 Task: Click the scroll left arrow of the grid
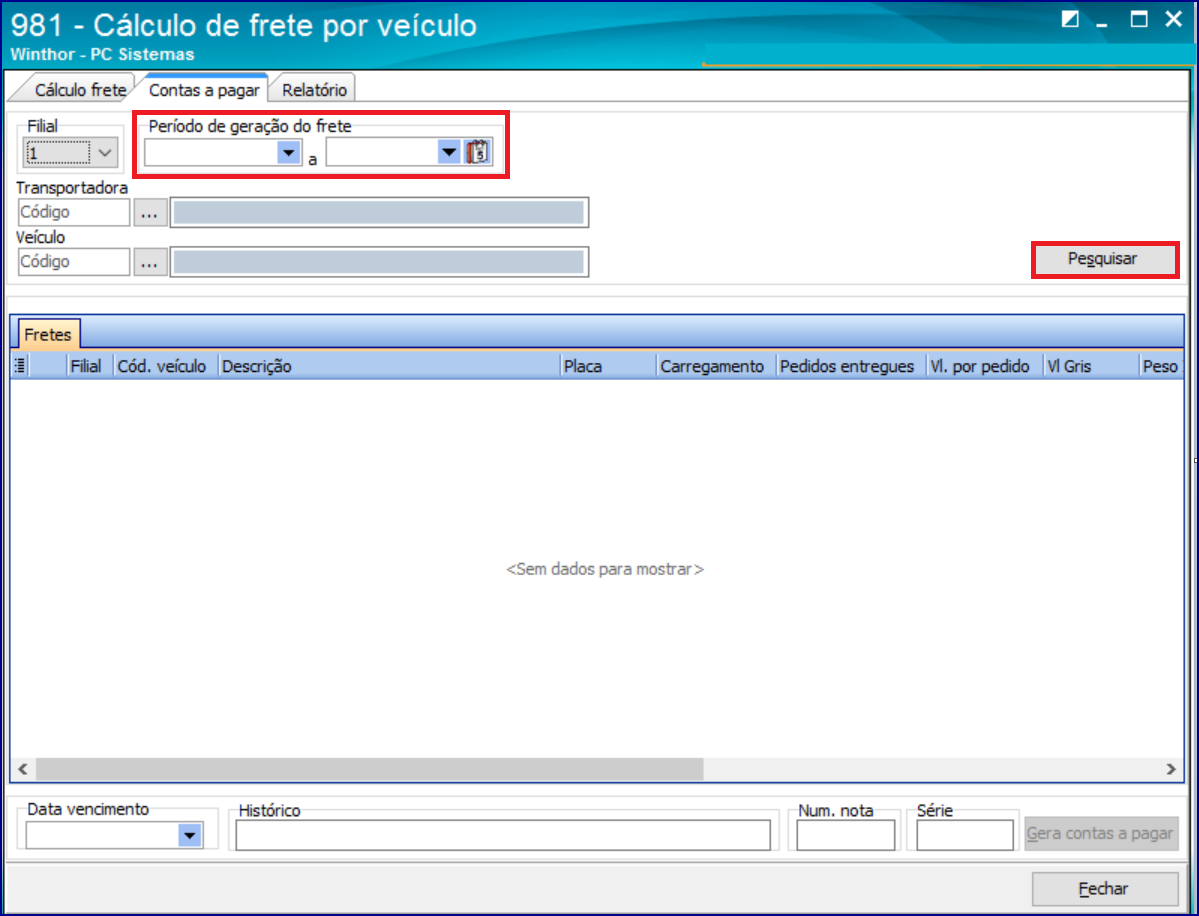tap(23, 768)
